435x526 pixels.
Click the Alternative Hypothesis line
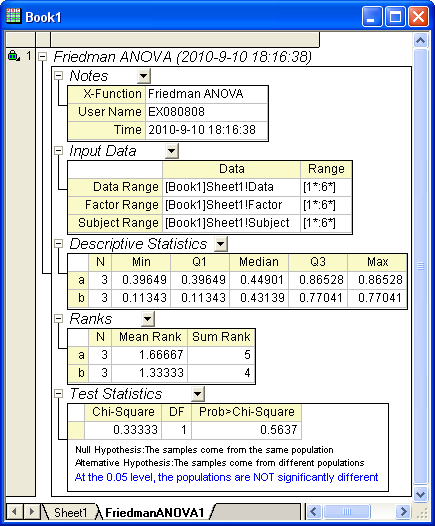coord(220,463)
